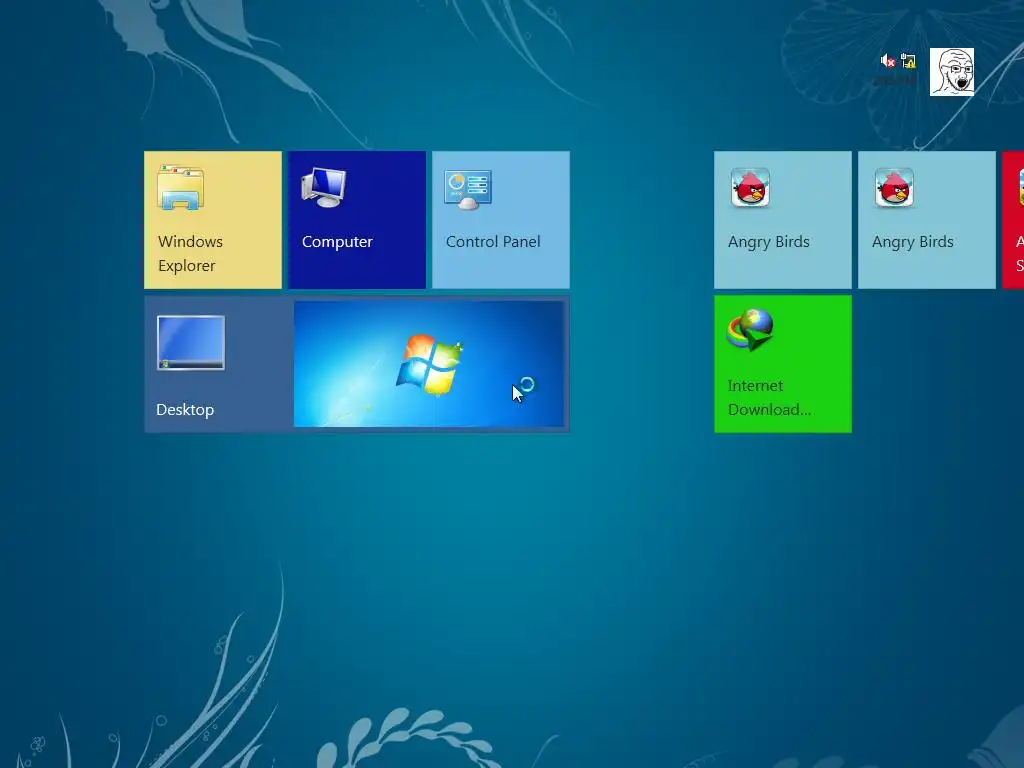Open the Windows Explorer tile
1024x768 pixels.
point(213,220)
